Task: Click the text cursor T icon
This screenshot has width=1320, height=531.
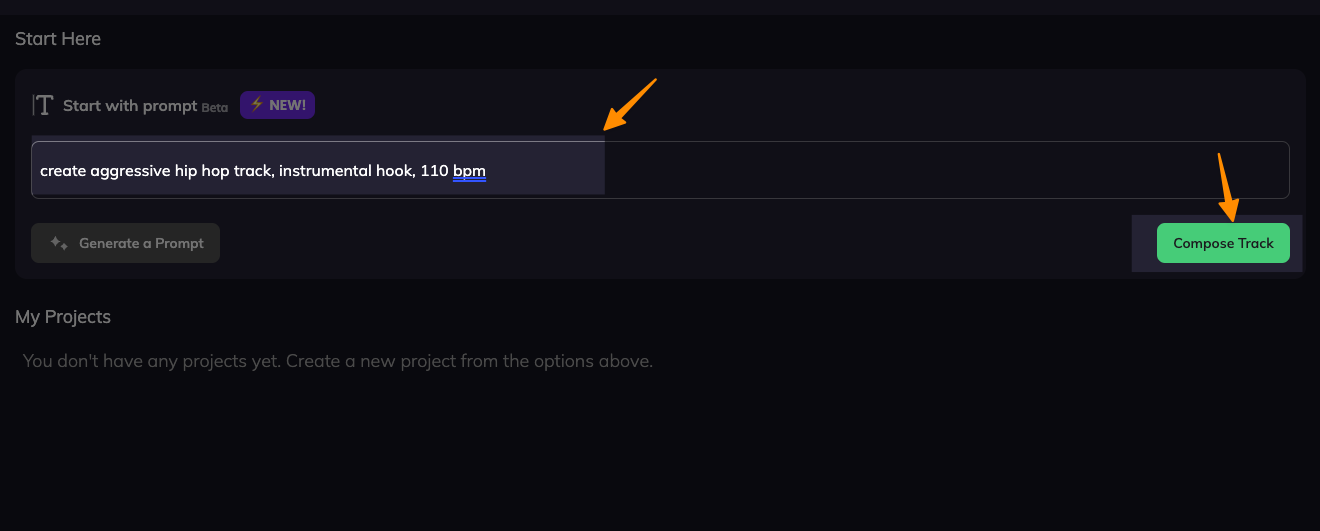Action: [x=43, y=105]
